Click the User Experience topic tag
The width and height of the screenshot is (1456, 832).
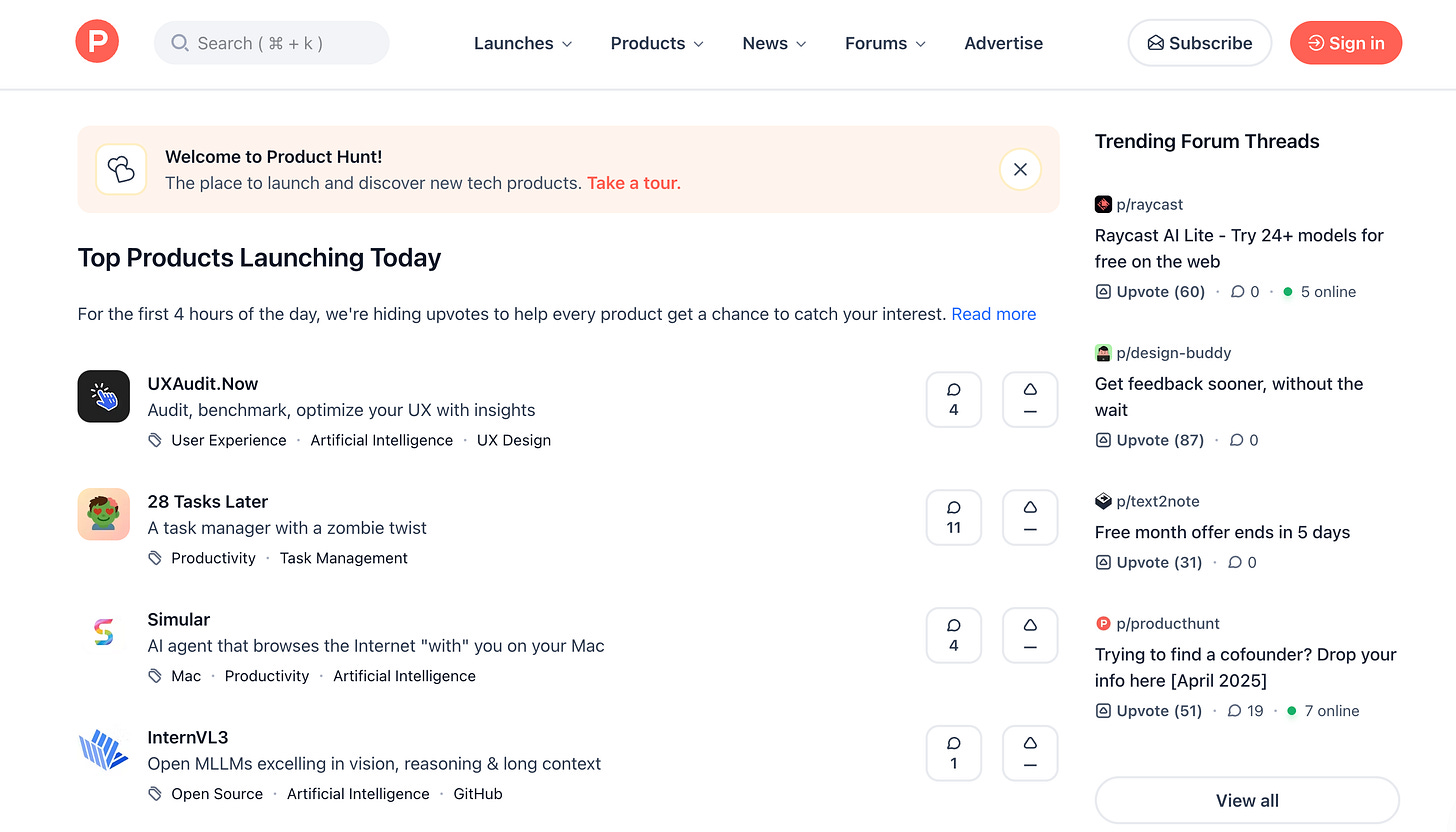228,440
